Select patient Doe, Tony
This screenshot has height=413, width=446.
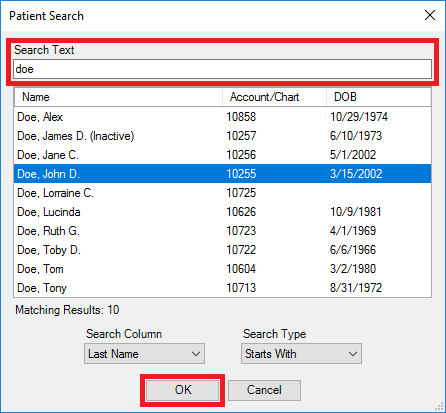222,288
